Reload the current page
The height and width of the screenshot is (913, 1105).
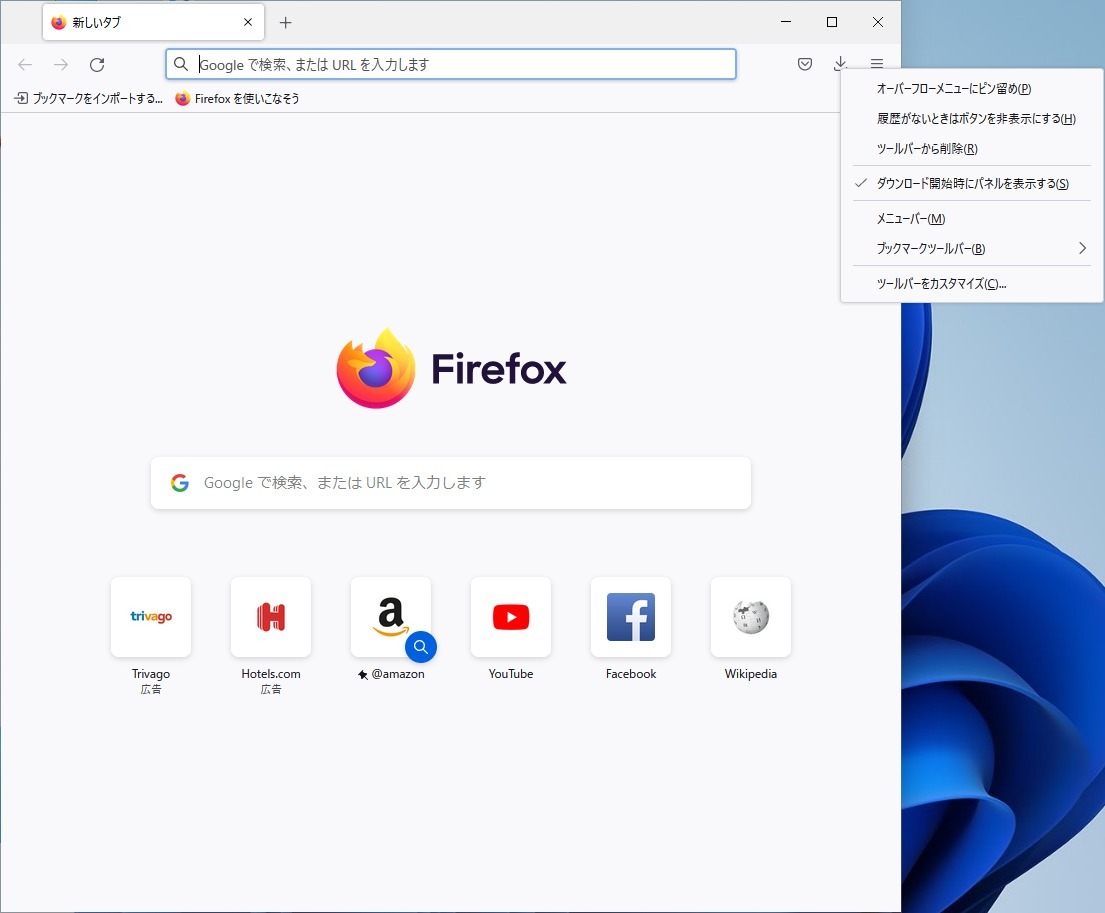97,65
